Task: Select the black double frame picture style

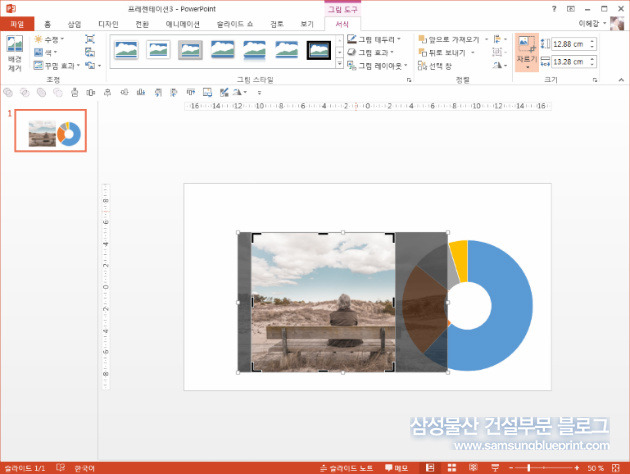Action: click(319, 50)
